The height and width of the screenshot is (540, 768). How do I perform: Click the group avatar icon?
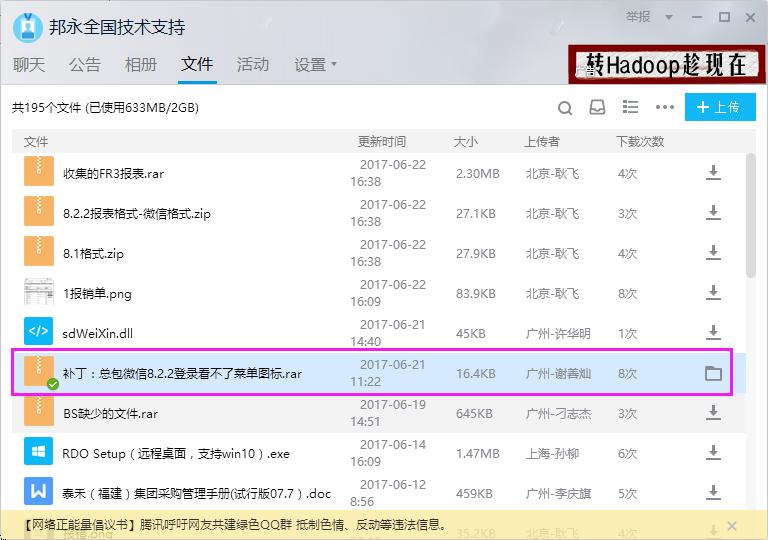tap(27, 27)
